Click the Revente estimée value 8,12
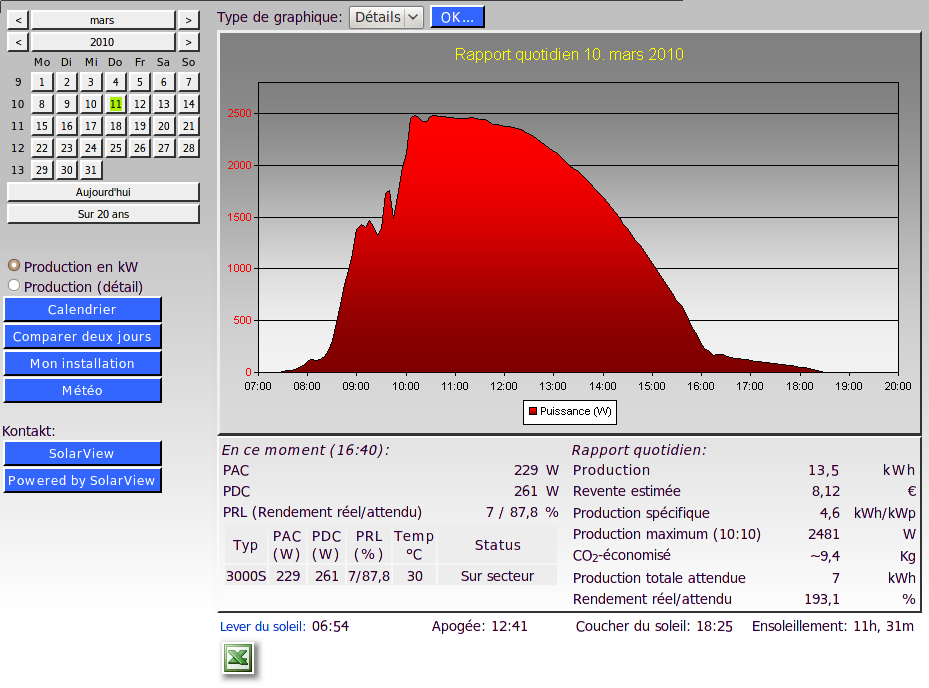The width and height of the screenshot is (929, 688). (825, 492)
